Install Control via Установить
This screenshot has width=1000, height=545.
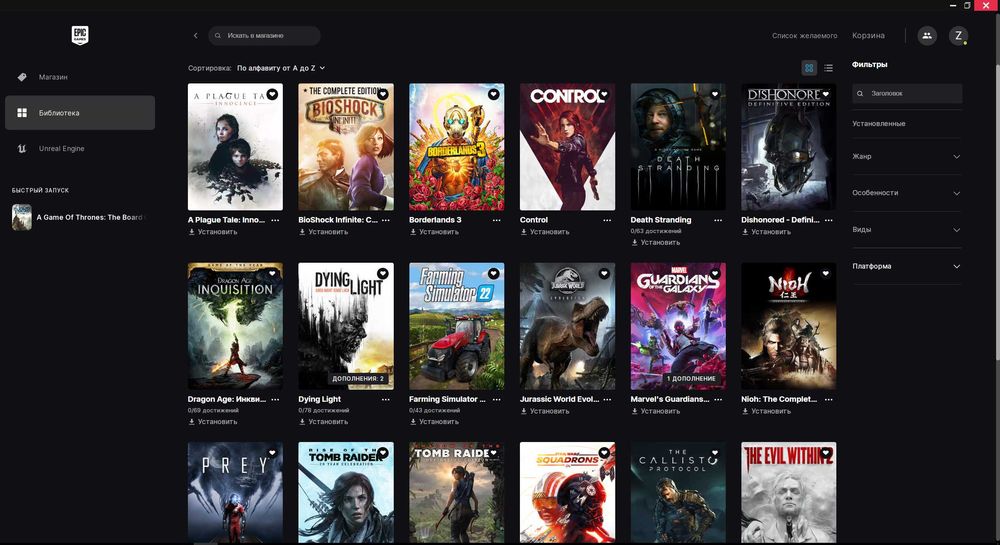point(545,232)
